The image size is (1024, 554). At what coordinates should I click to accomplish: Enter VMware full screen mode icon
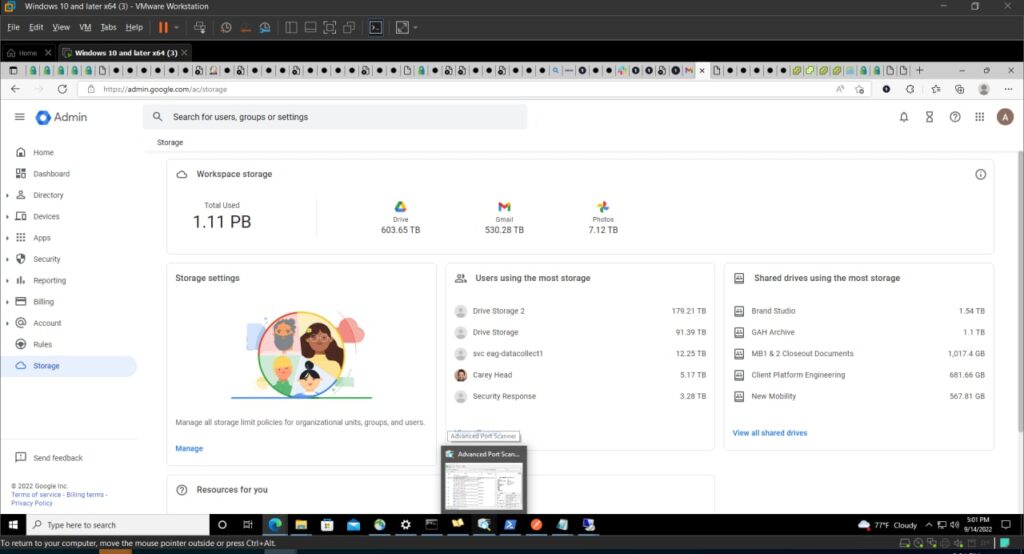402,27
